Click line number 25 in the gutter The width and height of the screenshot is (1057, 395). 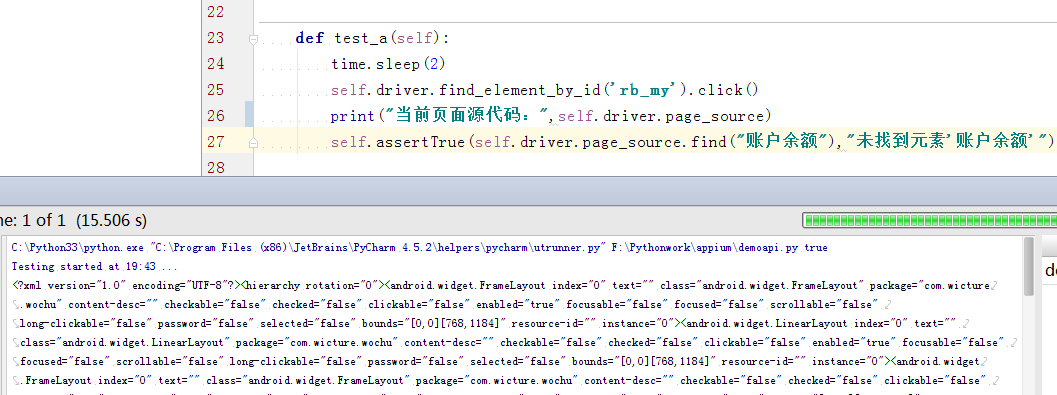pyautogui.click(x=216, y=90)
